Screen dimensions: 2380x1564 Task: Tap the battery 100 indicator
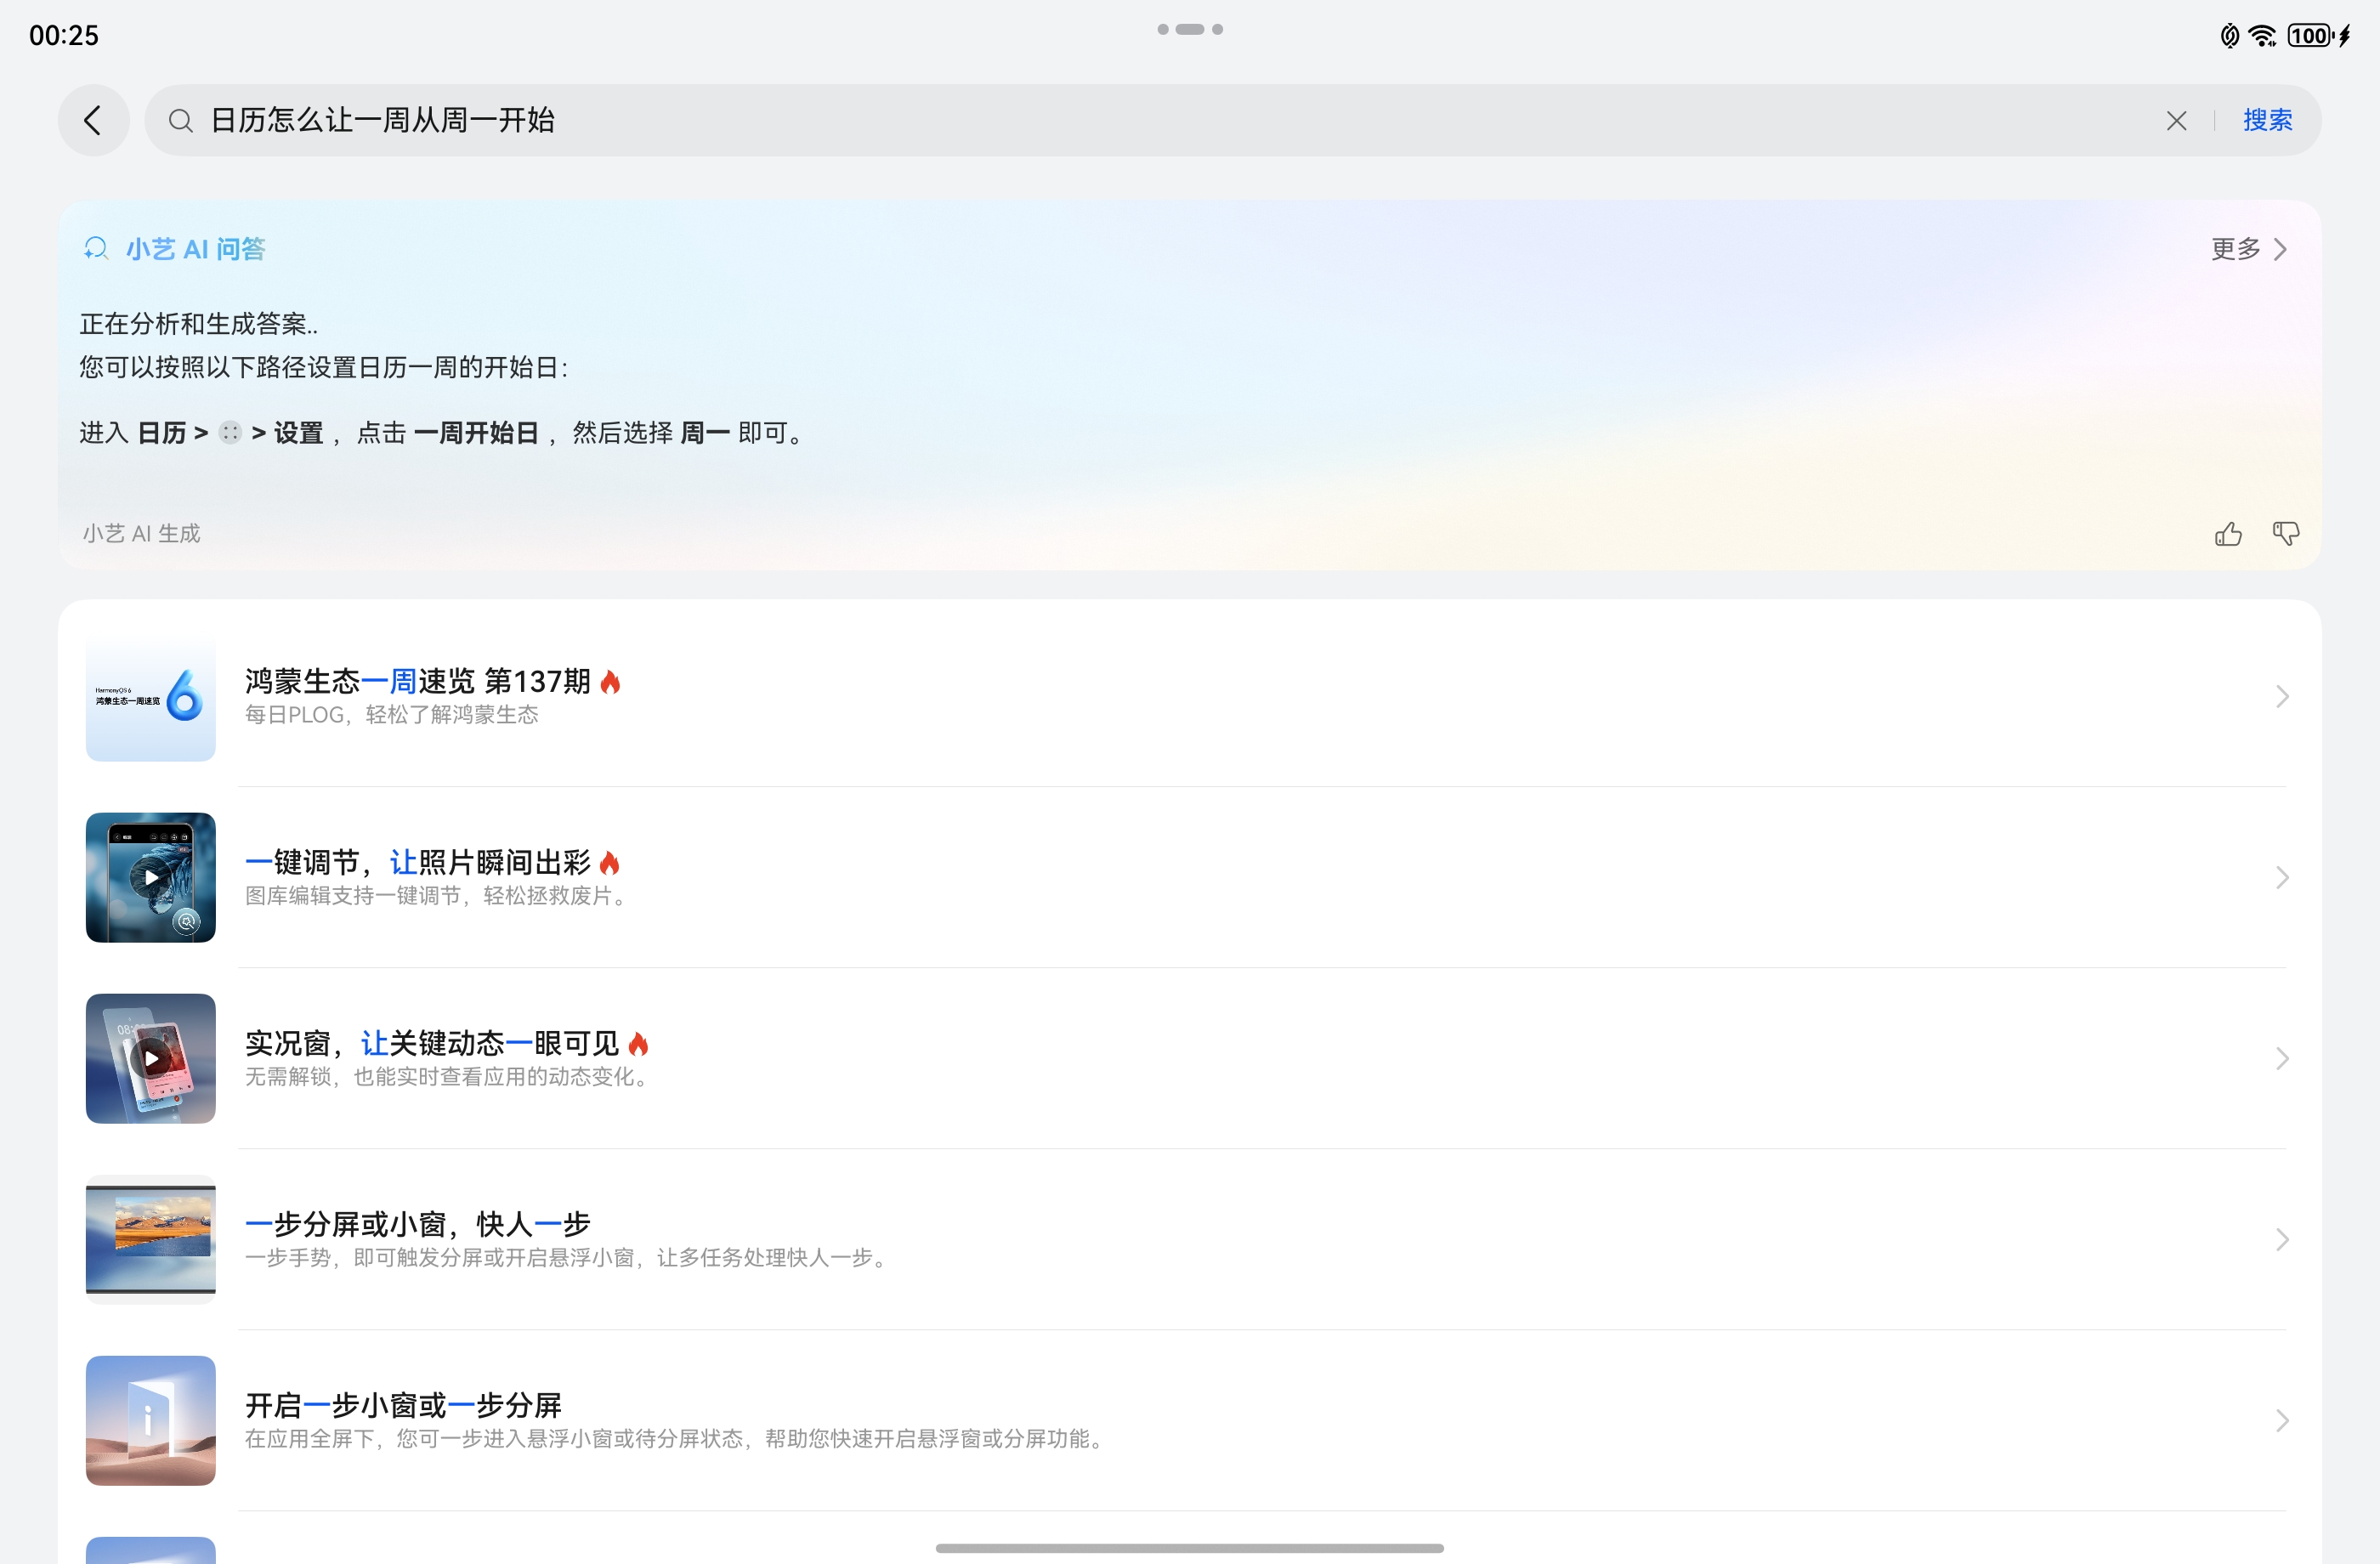[2310, 36]
